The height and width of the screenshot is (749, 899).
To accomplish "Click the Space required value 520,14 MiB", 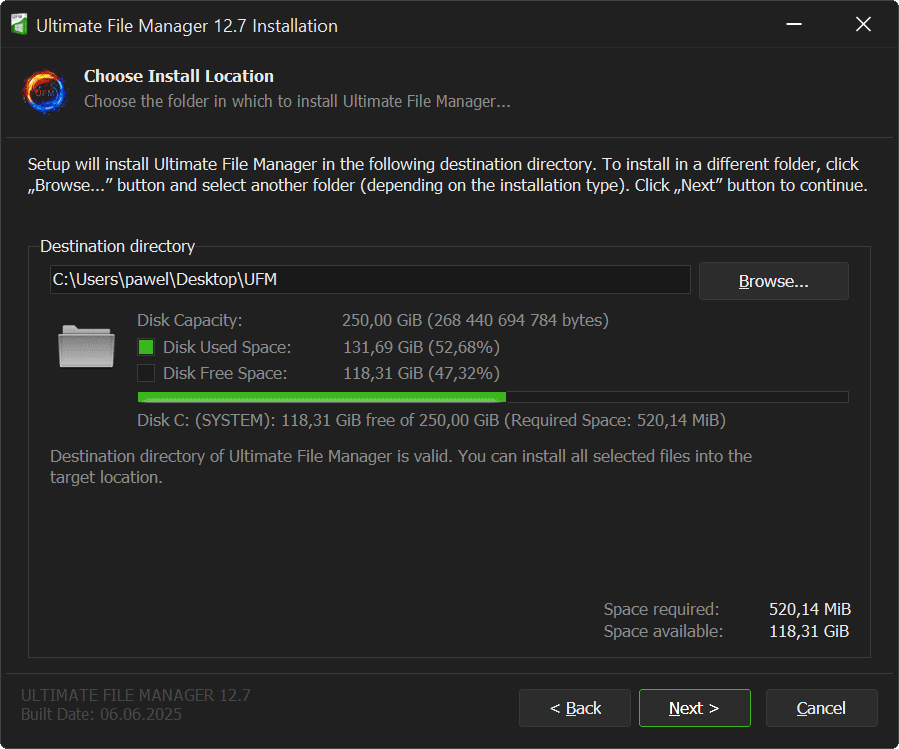I will (810, 609).
